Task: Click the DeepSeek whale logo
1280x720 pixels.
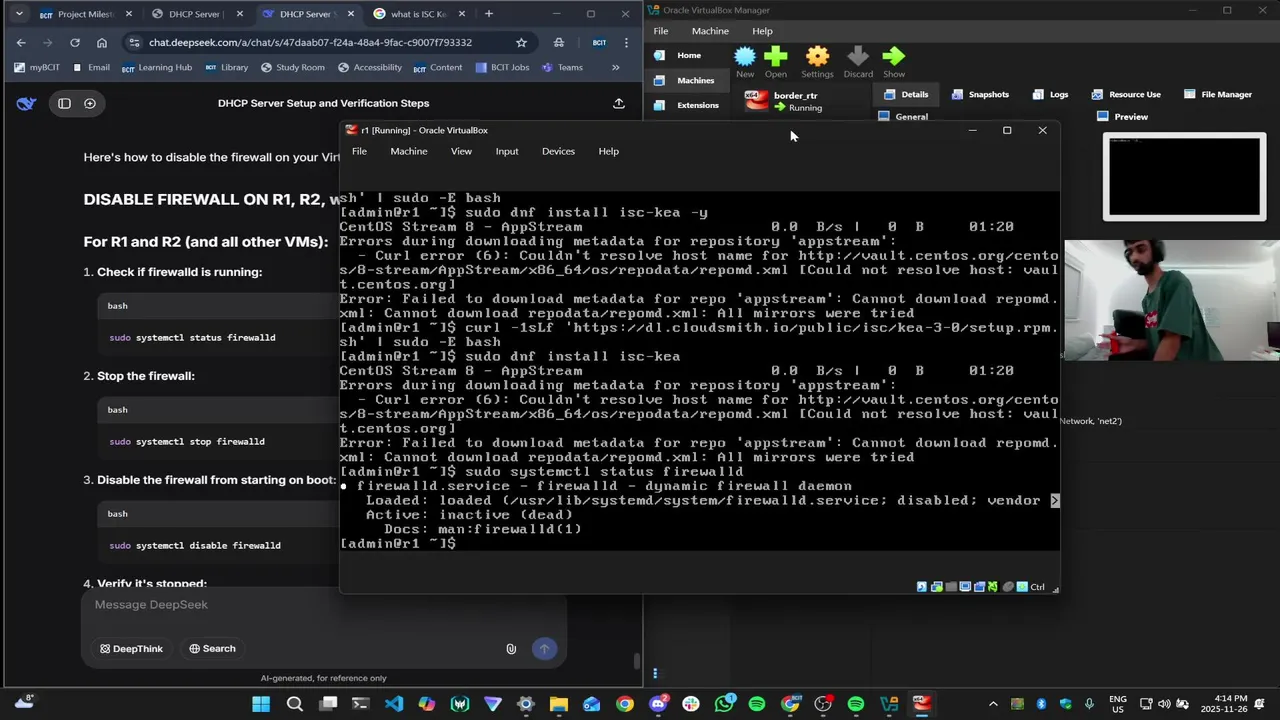Action: click(27, 103)
